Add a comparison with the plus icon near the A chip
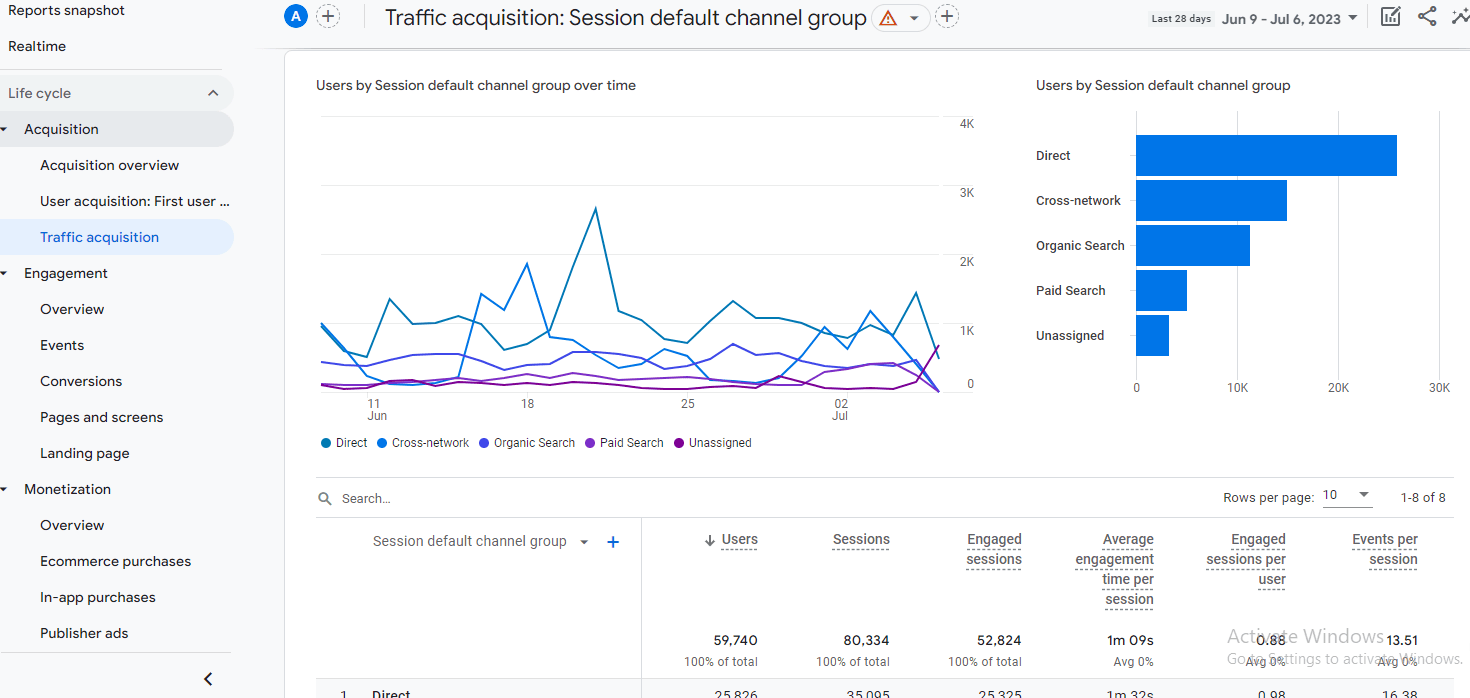This screenshot has height=698, width=1470. click(327, 16)
